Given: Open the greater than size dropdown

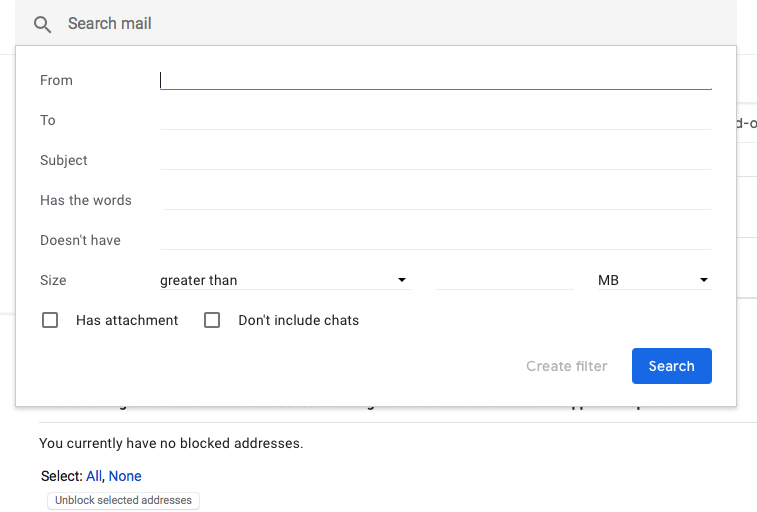Looking at the screenshot, I should click(x=285, y=280).
